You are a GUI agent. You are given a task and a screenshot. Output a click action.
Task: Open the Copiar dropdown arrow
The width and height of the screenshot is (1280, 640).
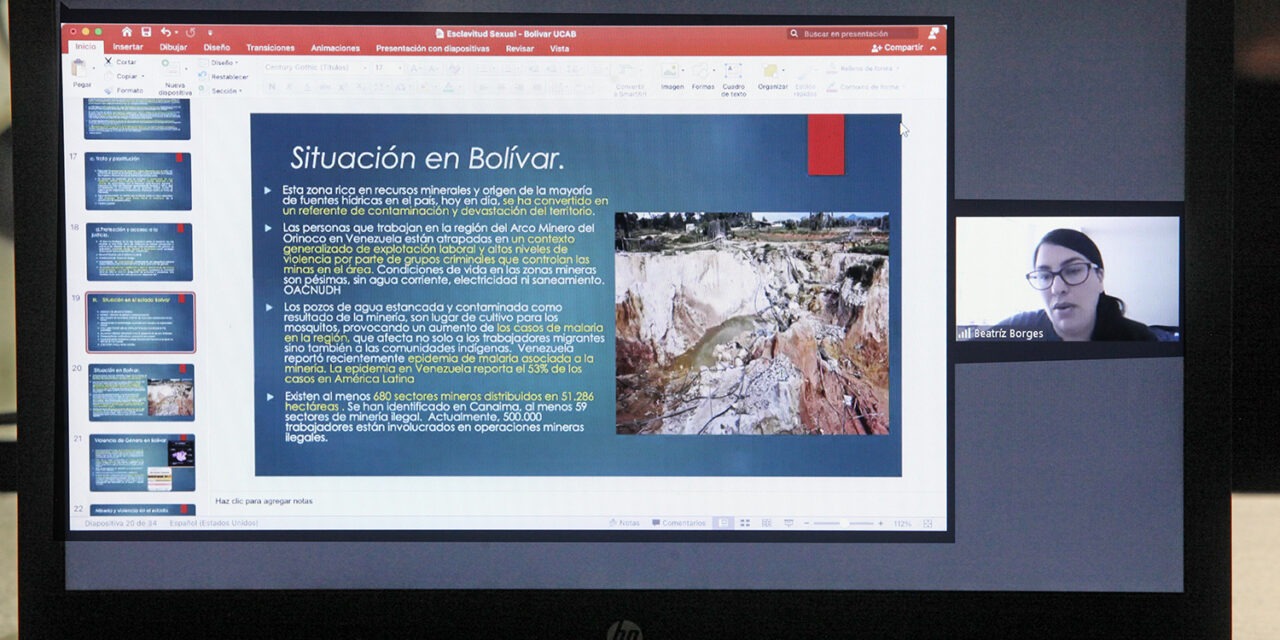click(x=145, y=76)
